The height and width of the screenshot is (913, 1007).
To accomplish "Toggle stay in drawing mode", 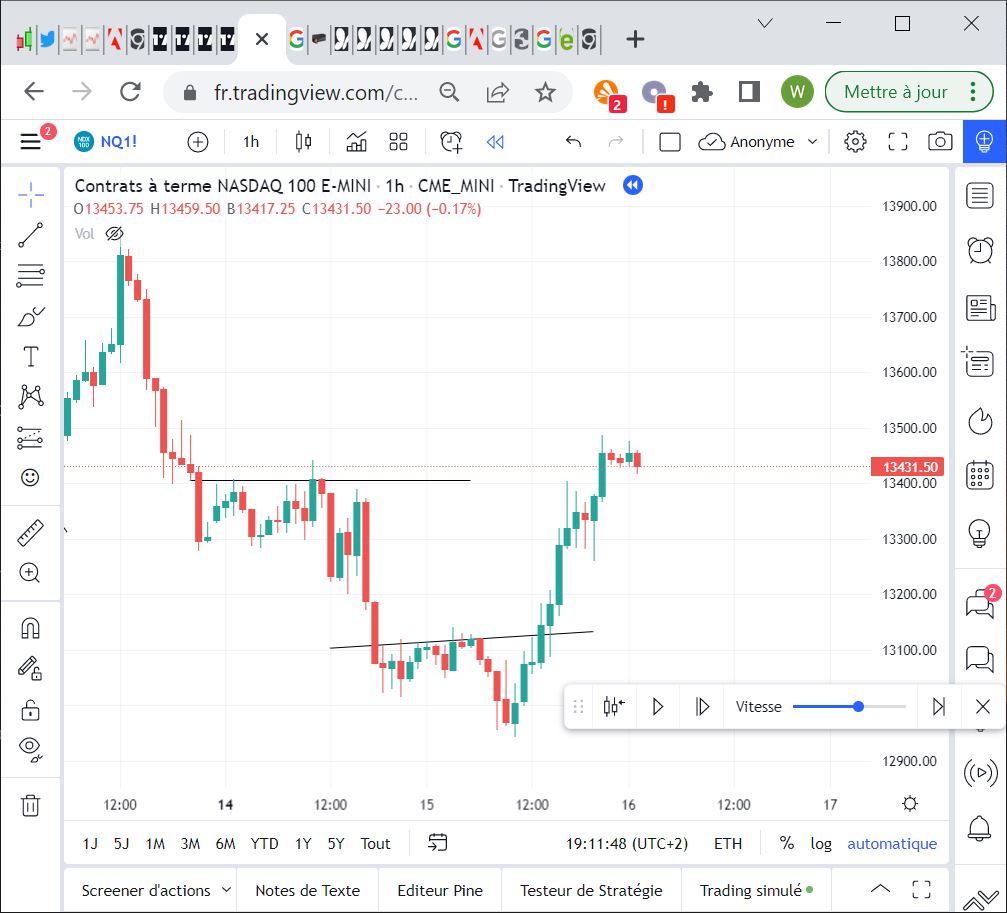I will (30, 668).
